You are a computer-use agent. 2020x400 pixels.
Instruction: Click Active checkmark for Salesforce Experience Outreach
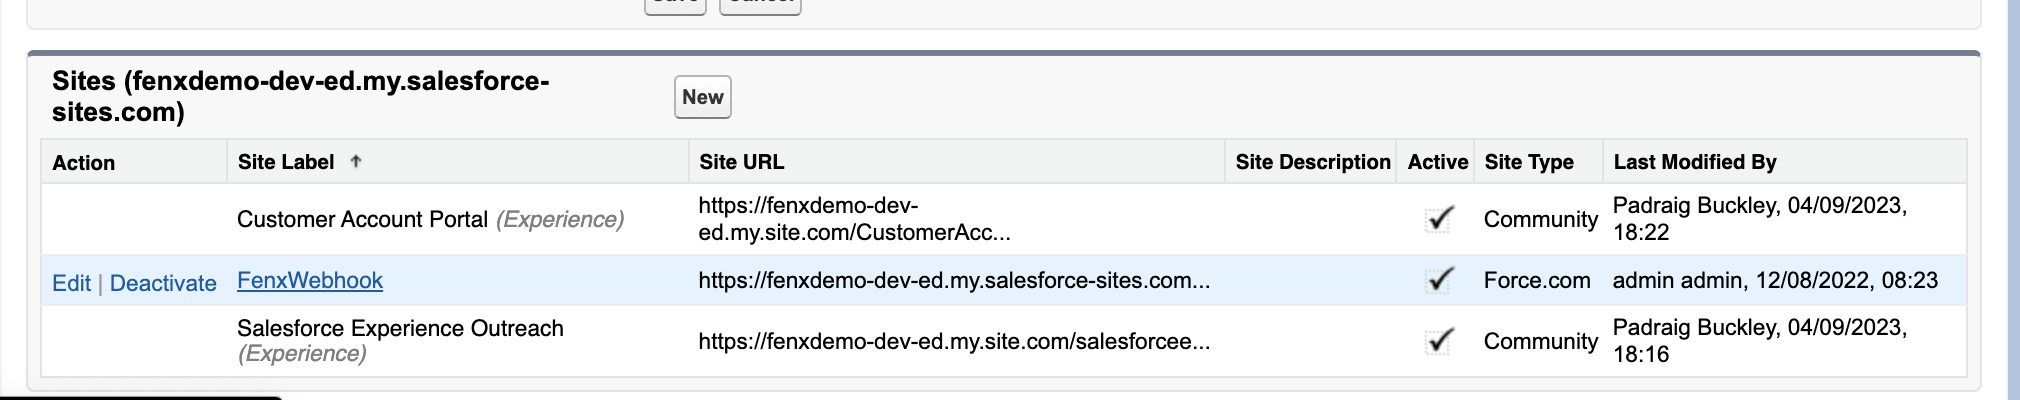click(x=1439, y=341)
